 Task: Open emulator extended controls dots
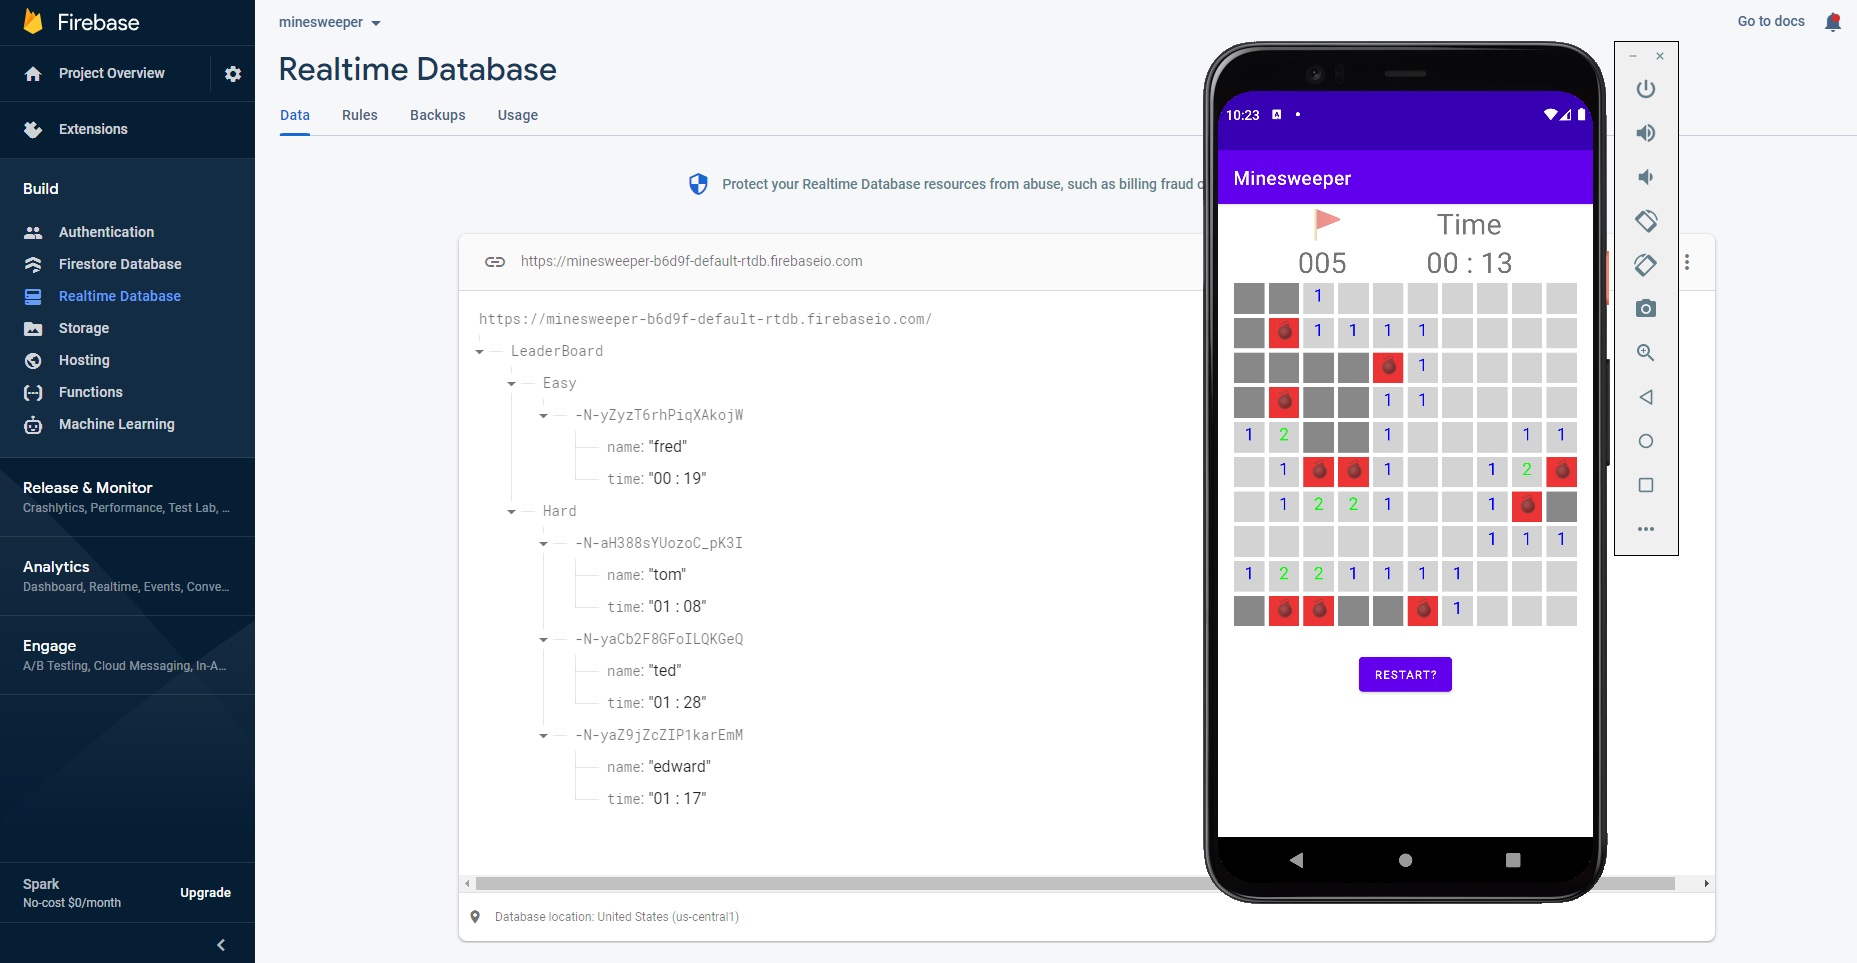coord(1646,529)
